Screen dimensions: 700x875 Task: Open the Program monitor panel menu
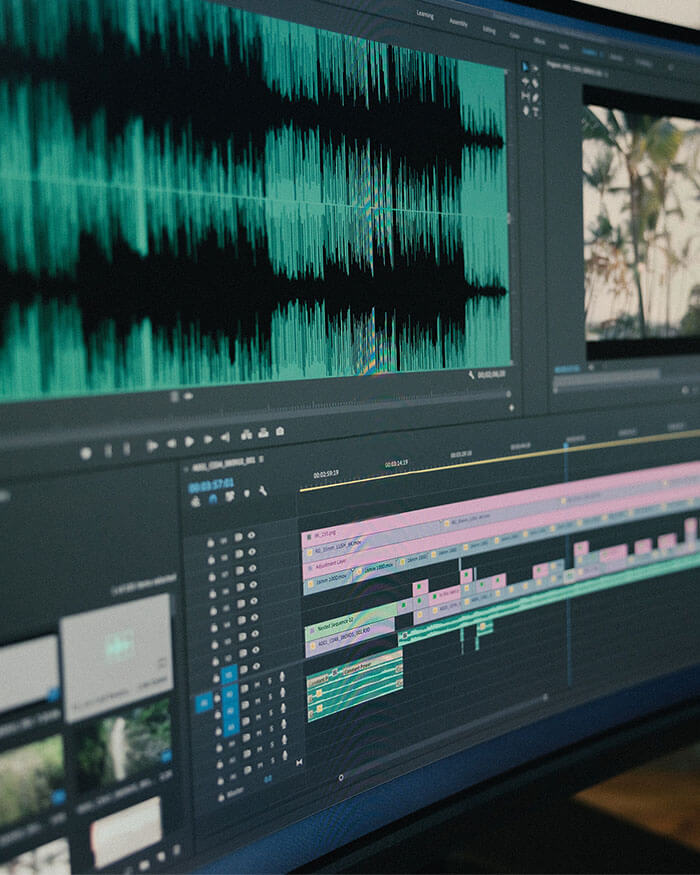click(x=606, y=73)
